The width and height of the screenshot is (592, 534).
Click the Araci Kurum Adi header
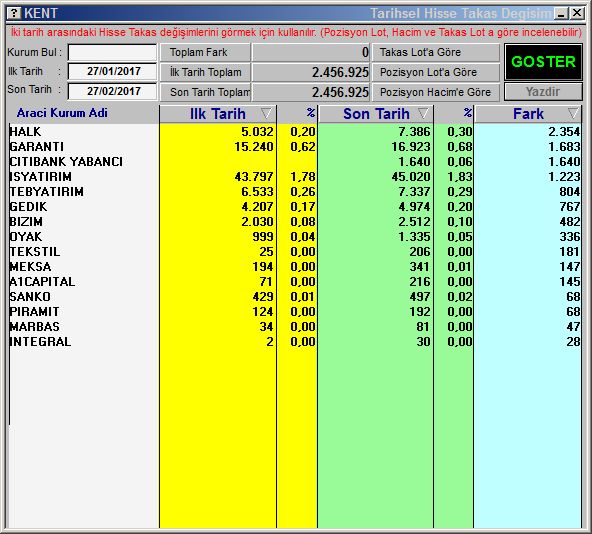click(x=62, y=113)
